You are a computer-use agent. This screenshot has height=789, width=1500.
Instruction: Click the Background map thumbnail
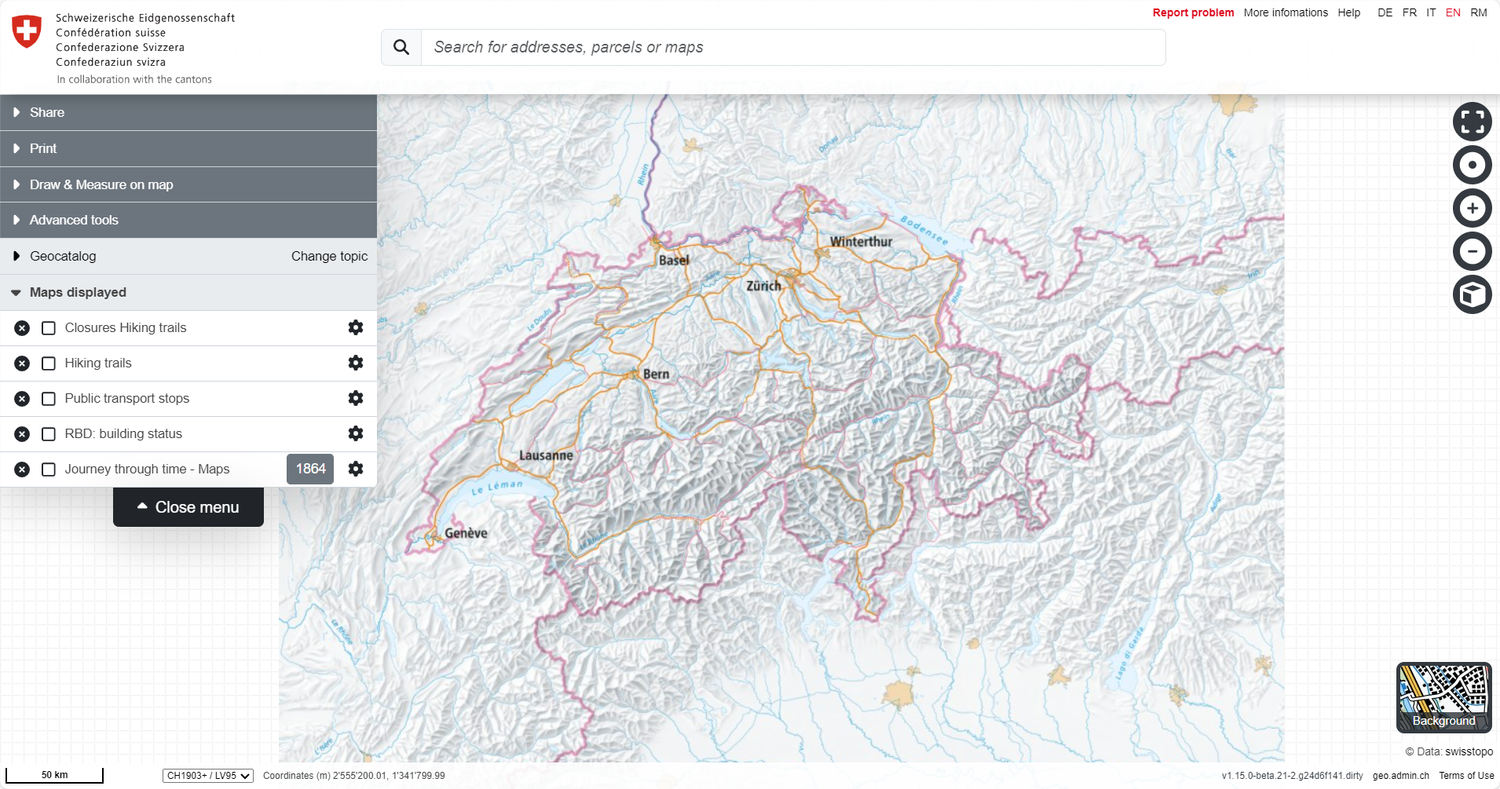pos(1443,697)
